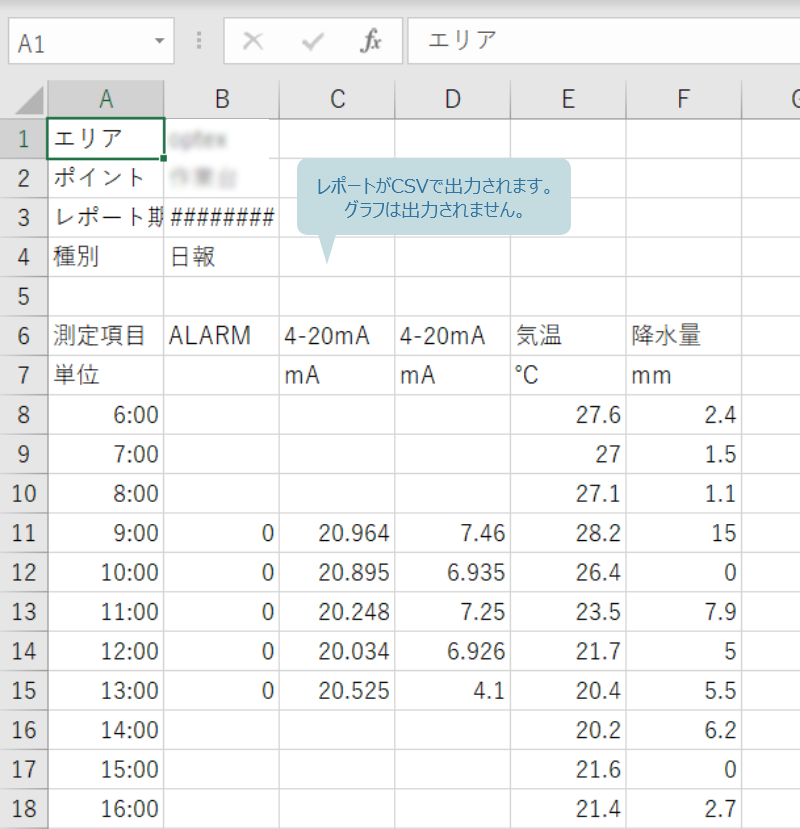Viewport: 800px width, 829px height.
Task: Click the 6:00 time cell
Action: pos(106,414)
